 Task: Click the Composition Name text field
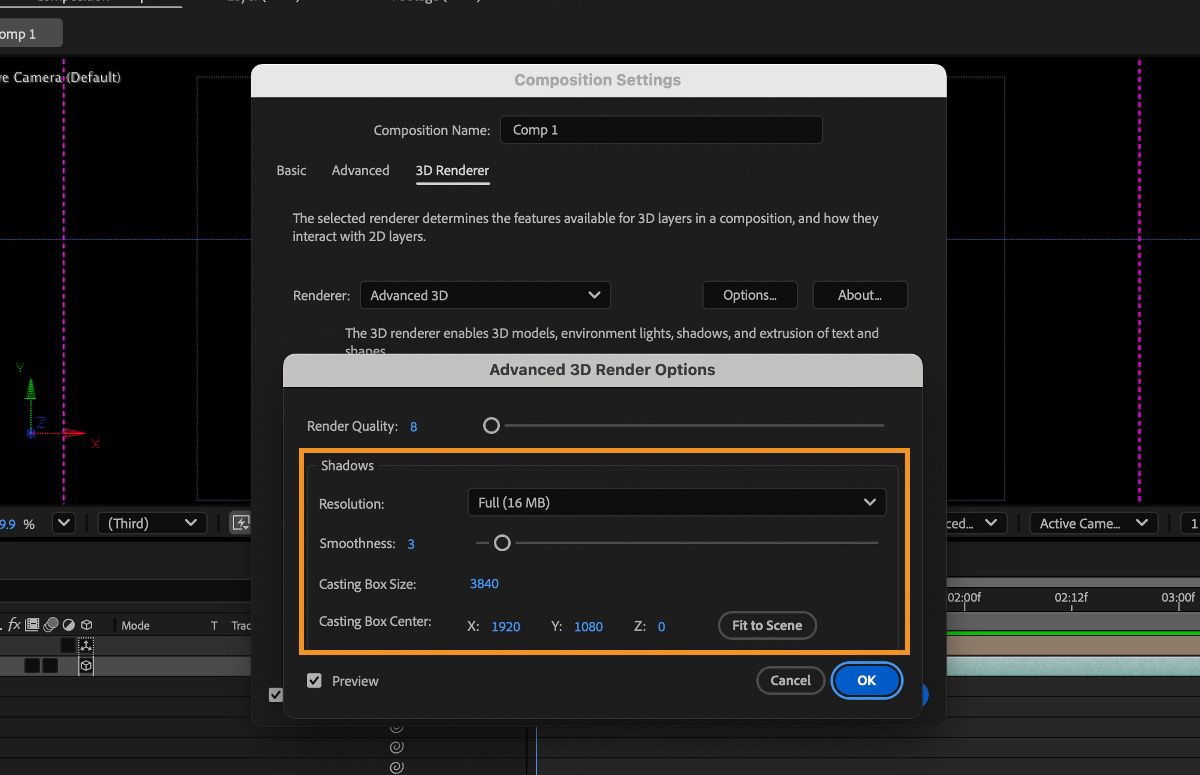(x=660, y=130)
